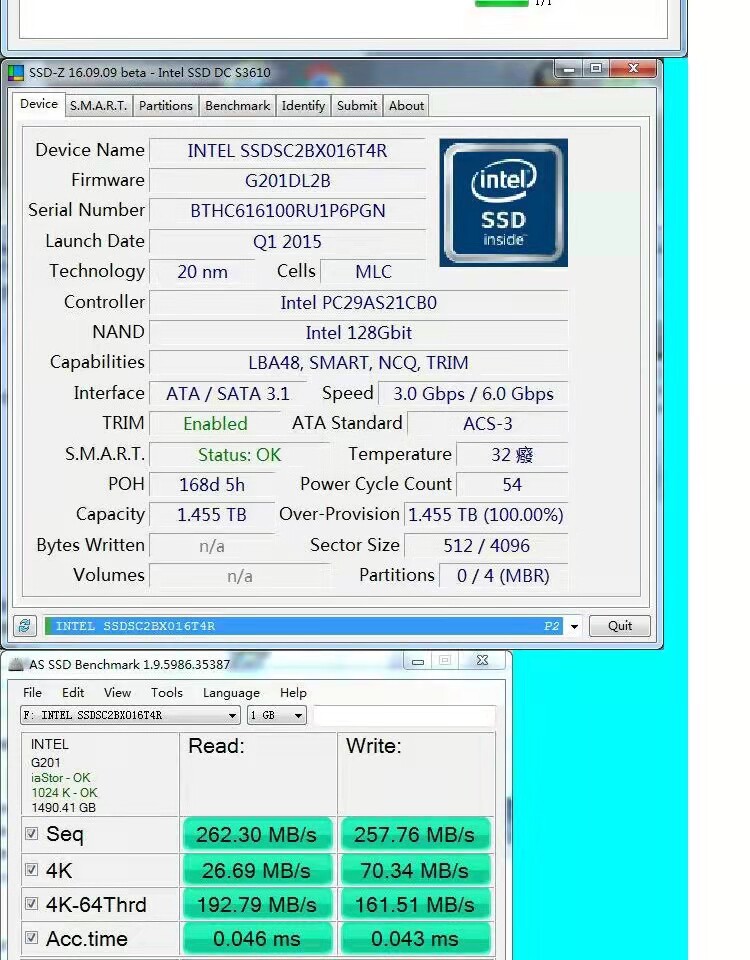The height and width of the screenshot is (960, 750).
Task: Click the 4K-64Thrd write result 161.51 MB/s
Action: [414, 904]
